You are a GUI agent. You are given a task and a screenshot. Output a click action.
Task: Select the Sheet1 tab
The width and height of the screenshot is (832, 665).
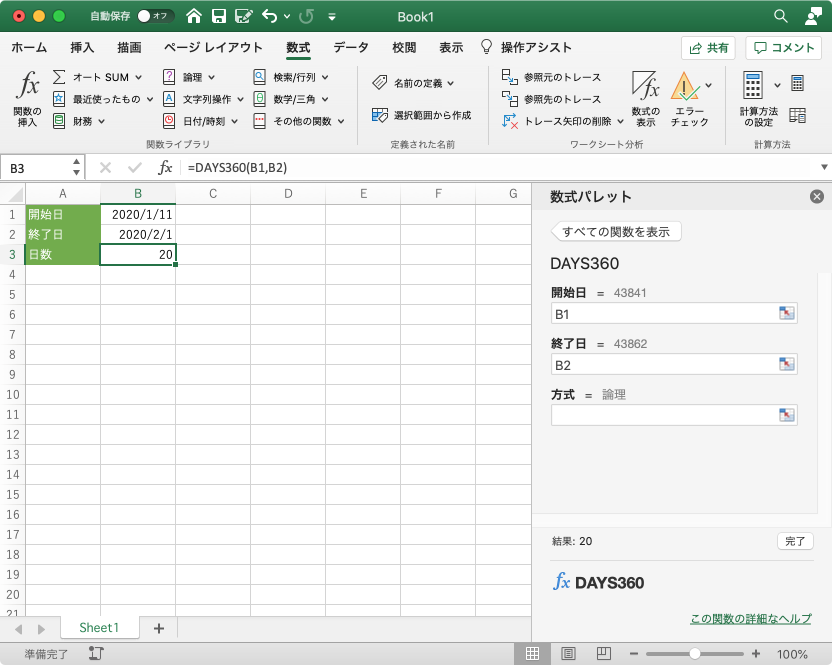click(99, 628)
